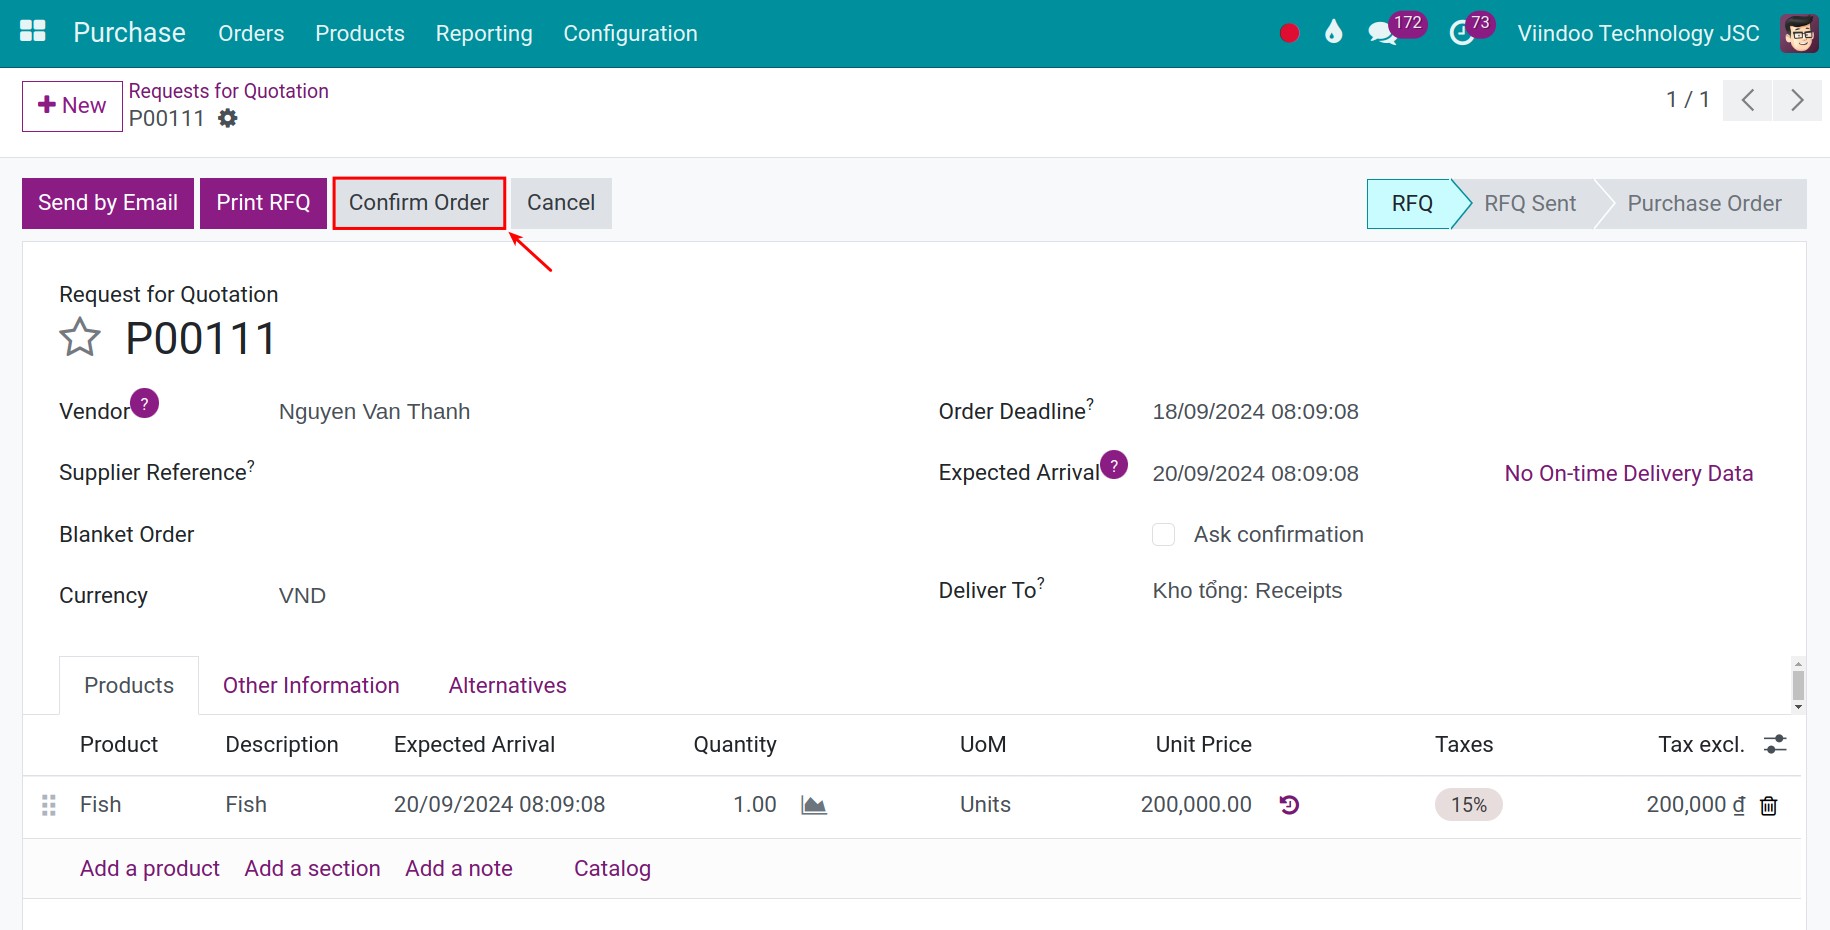Screen dimensions: 1830x930
Task: Click the Fish description cell
Action: click(246, 805)
